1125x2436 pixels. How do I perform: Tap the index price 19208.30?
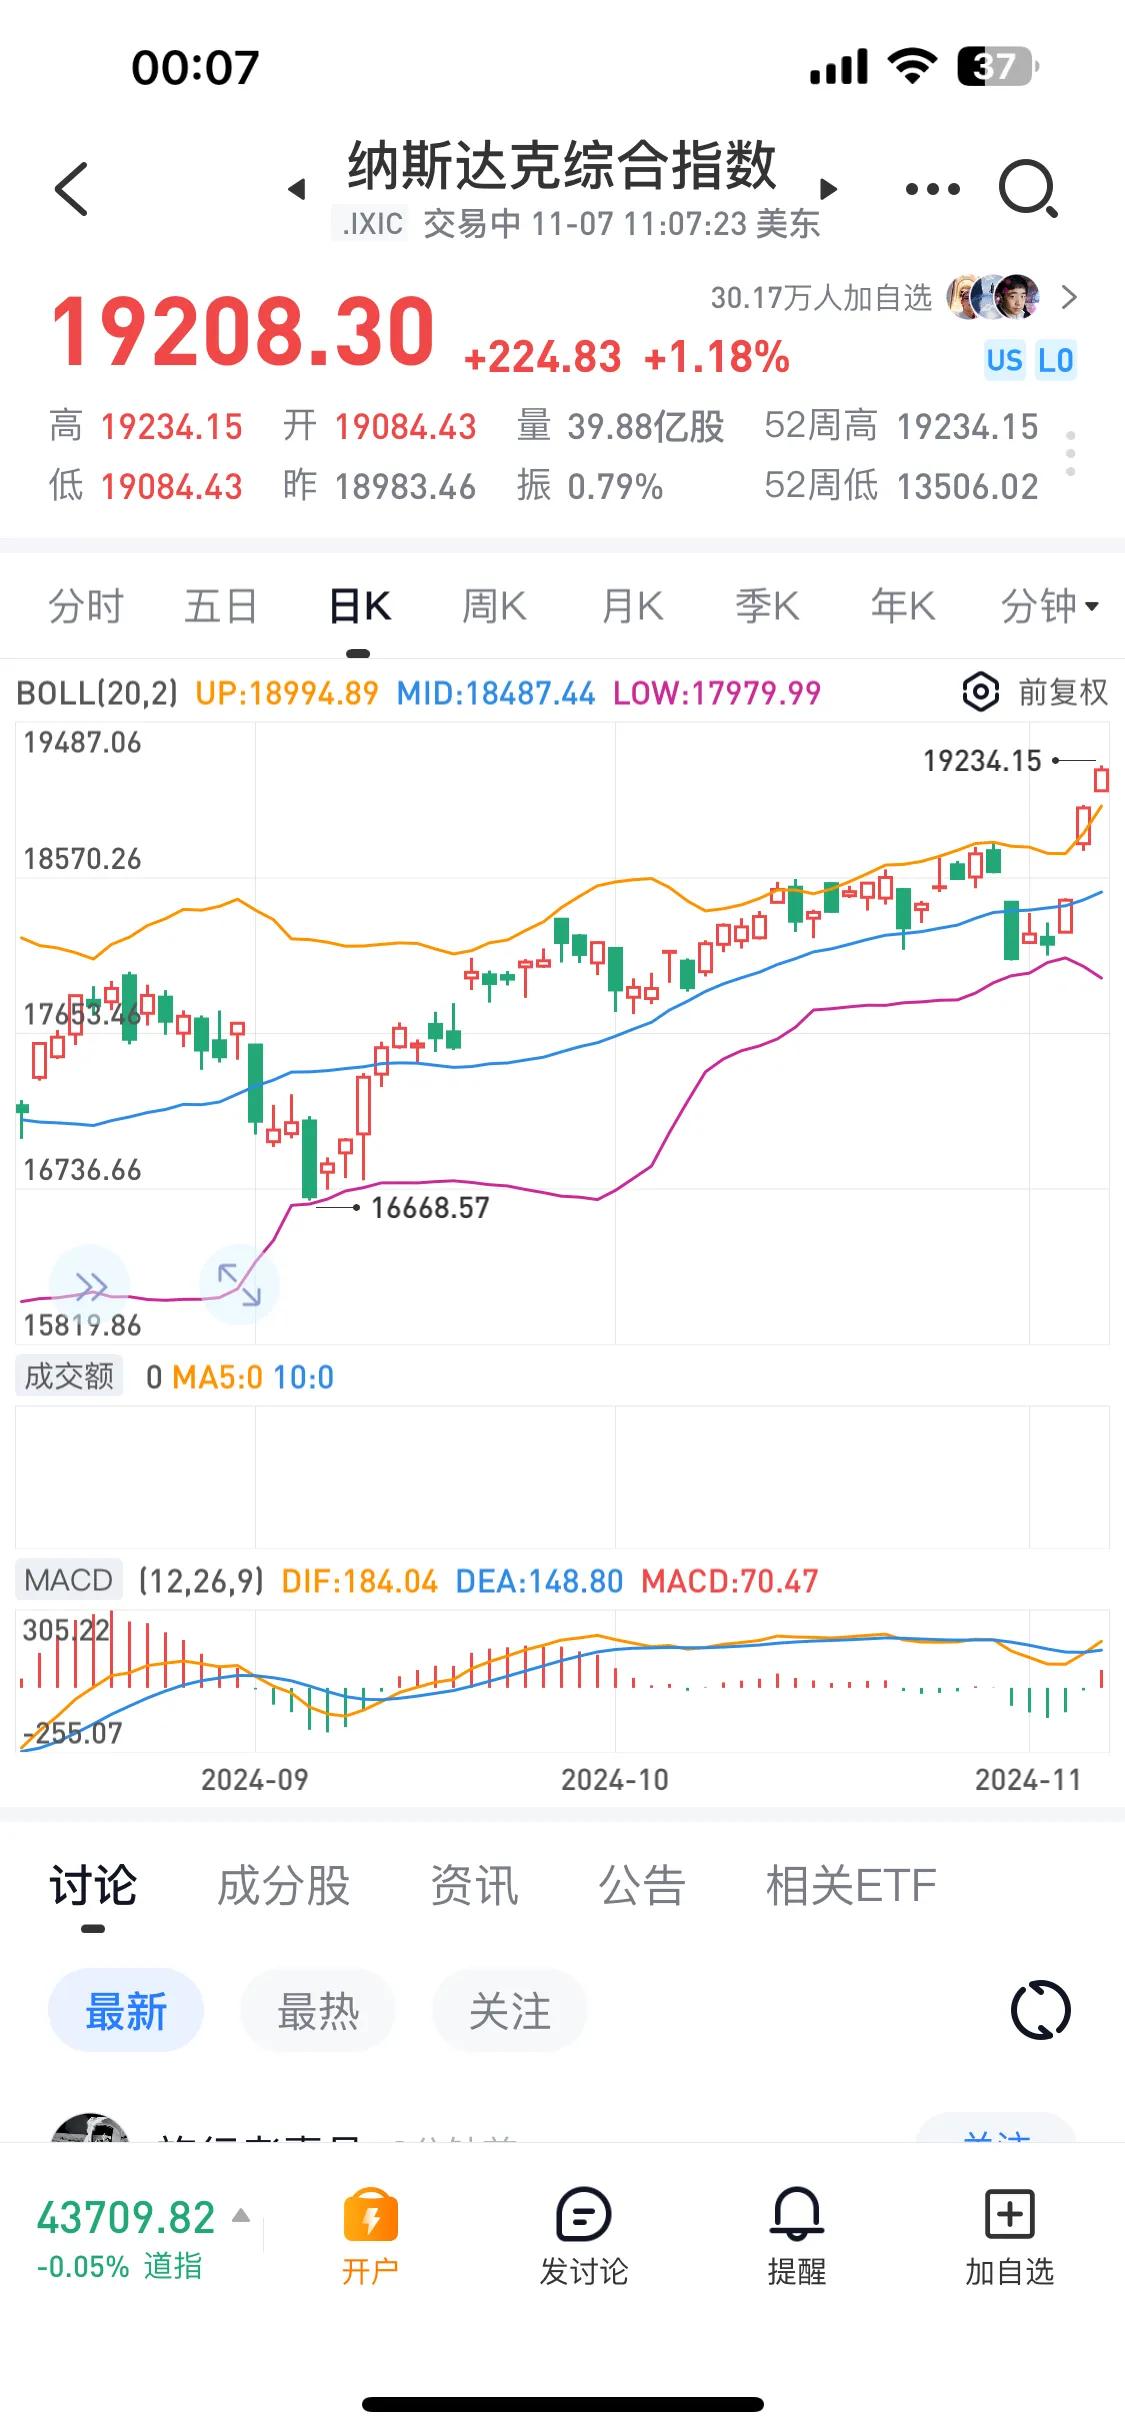click(243, 331)
